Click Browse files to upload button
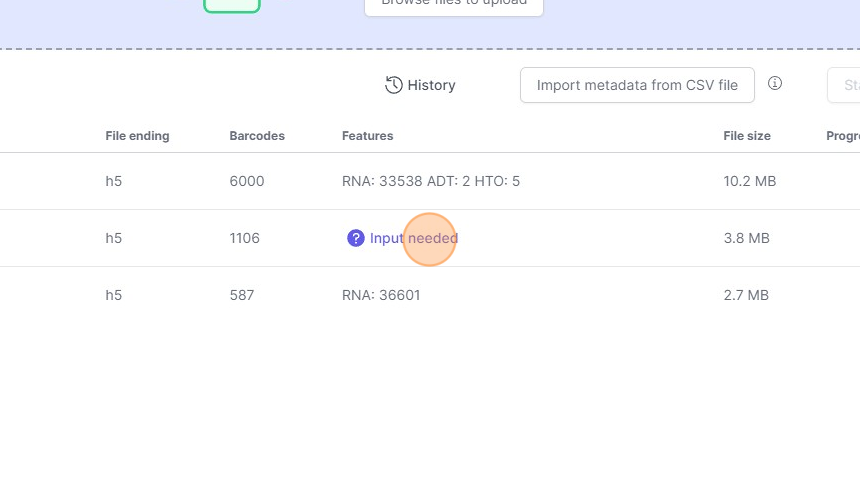Screen dimensions: 860x481 (x=454, y=6)
